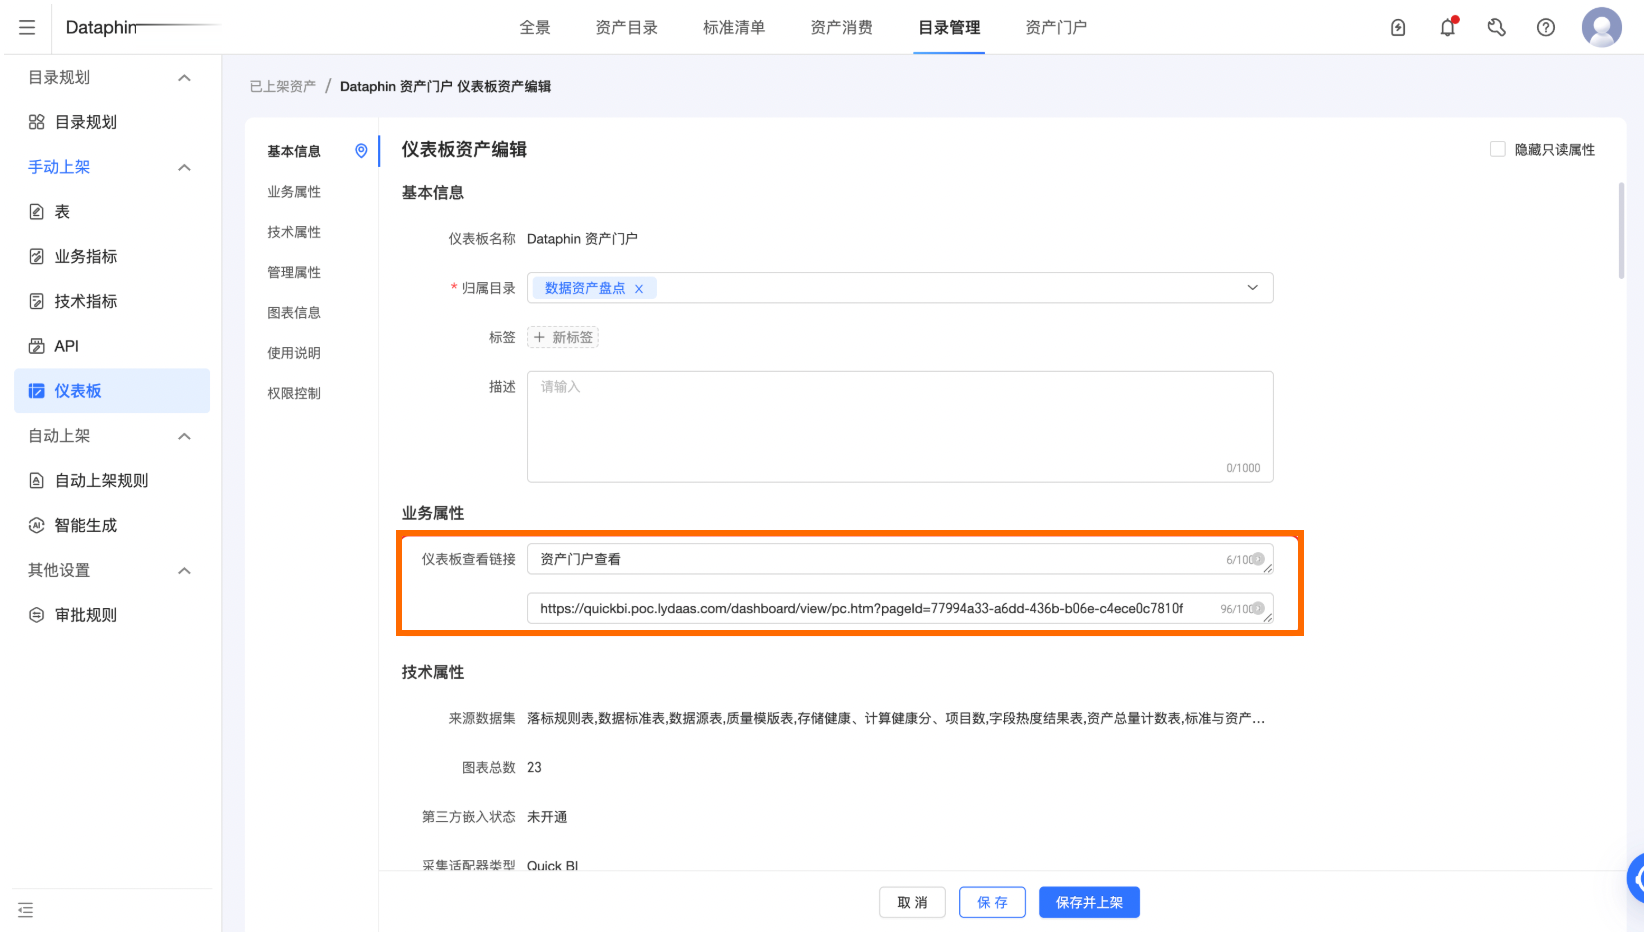Collapse the 其他设置 group
Viewport: 1648px width, 936px height.
coord(184,571)
